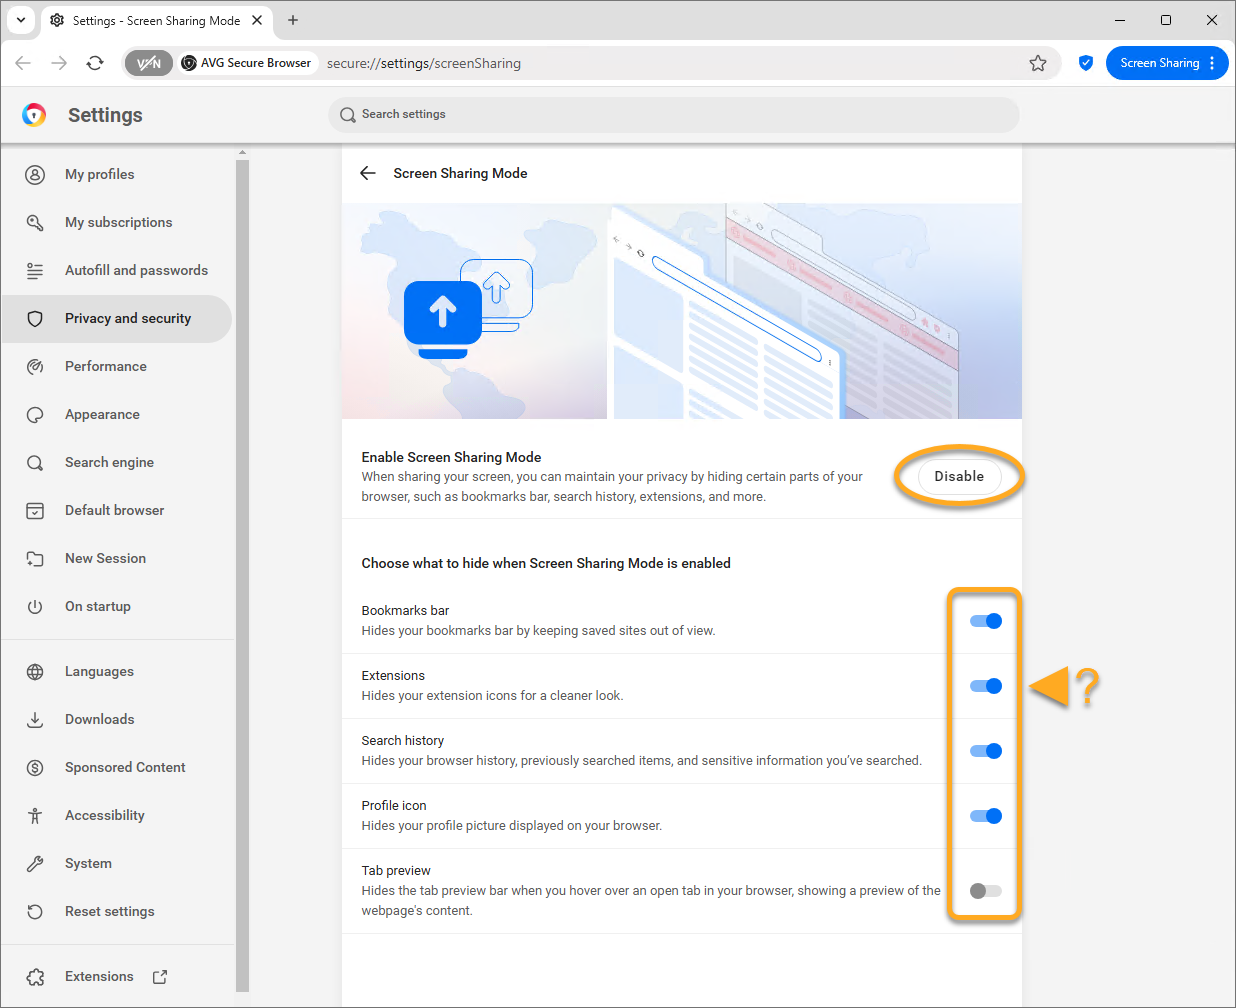
Task: Click the AVG Secure Browser logo in header
Action: 34,115
